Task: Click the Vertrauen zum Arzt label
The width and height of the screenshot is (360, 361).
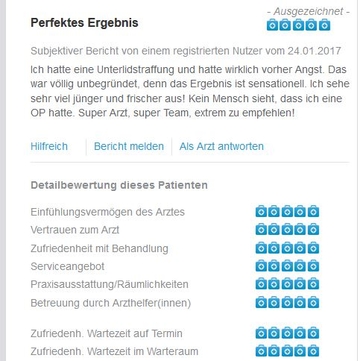Action: (x=75, y=230)
